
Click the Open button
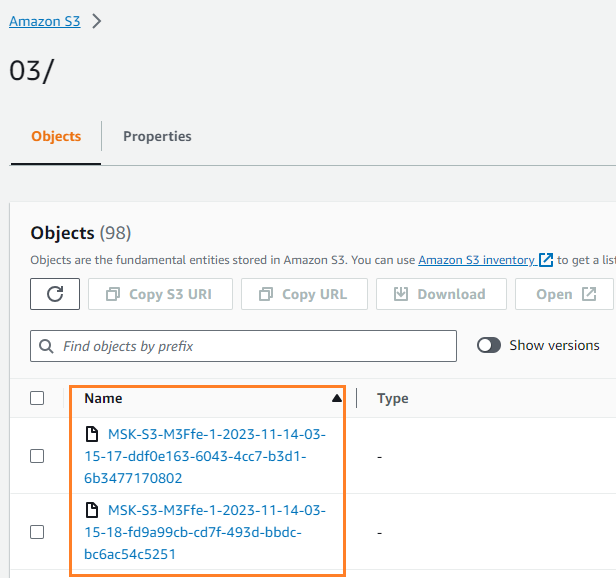tap(565, 294)
